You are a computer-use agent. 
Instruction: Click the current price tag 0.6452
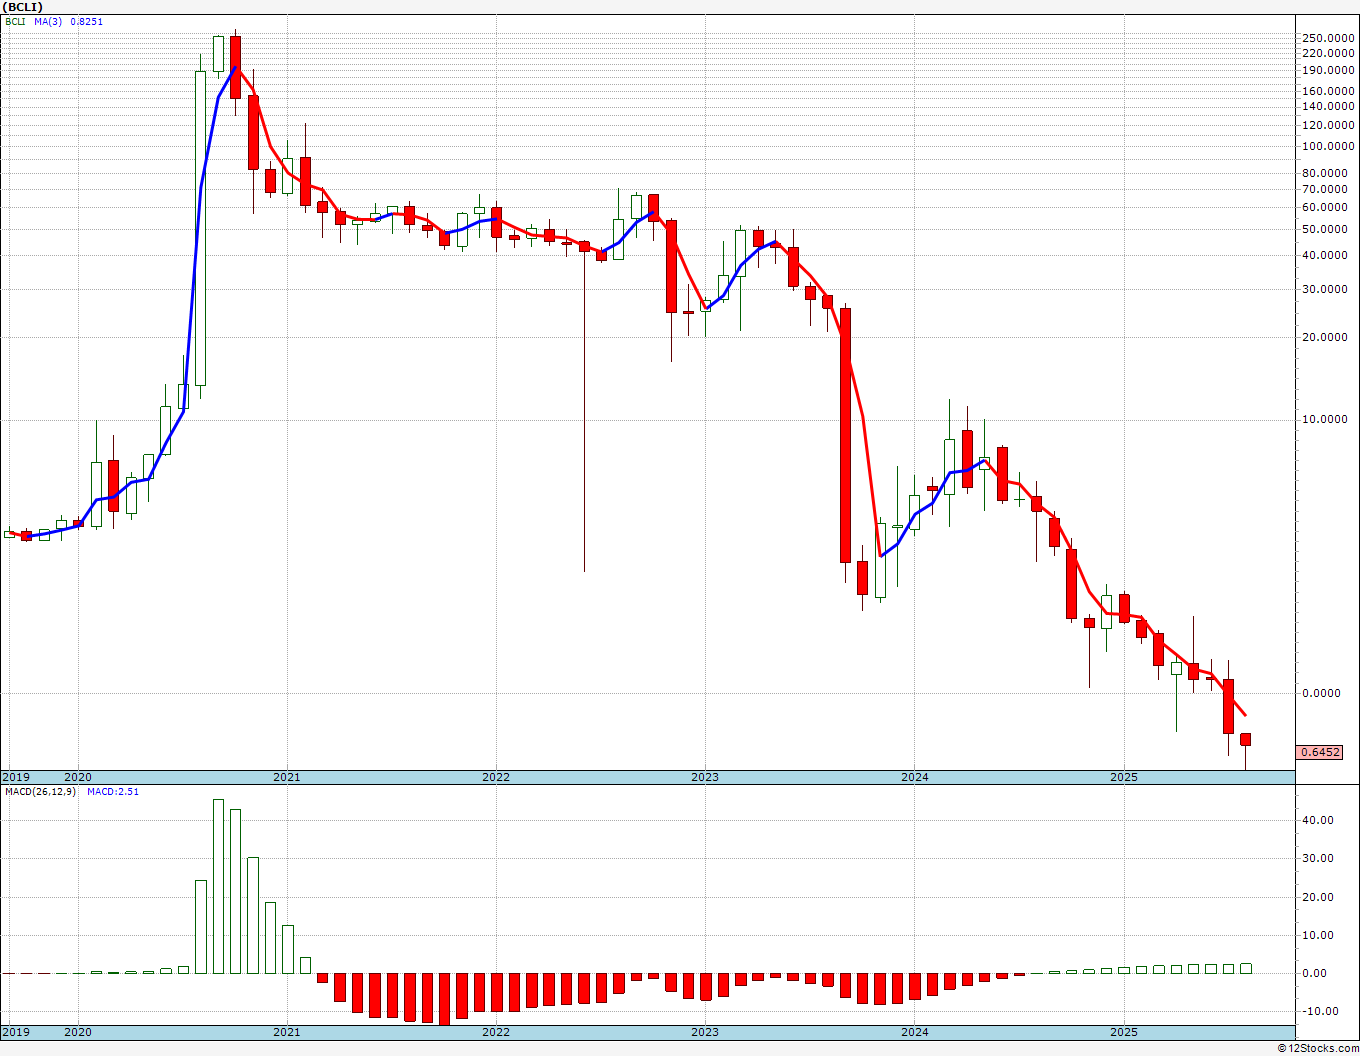[1321, 752]
